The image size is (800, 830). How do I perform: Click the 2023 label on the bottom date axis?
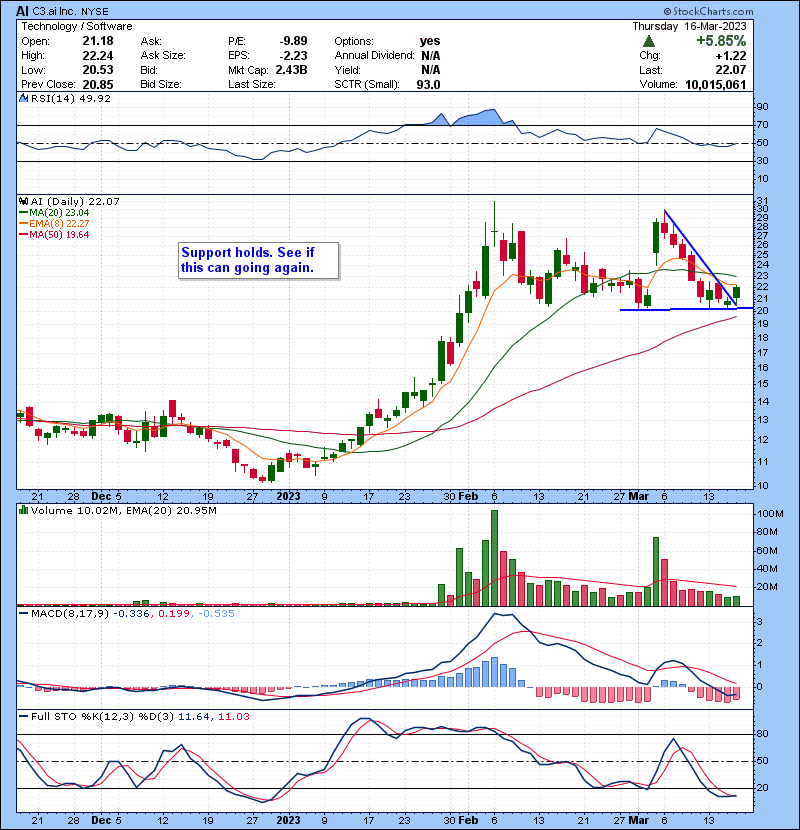(x=289, y=820)
